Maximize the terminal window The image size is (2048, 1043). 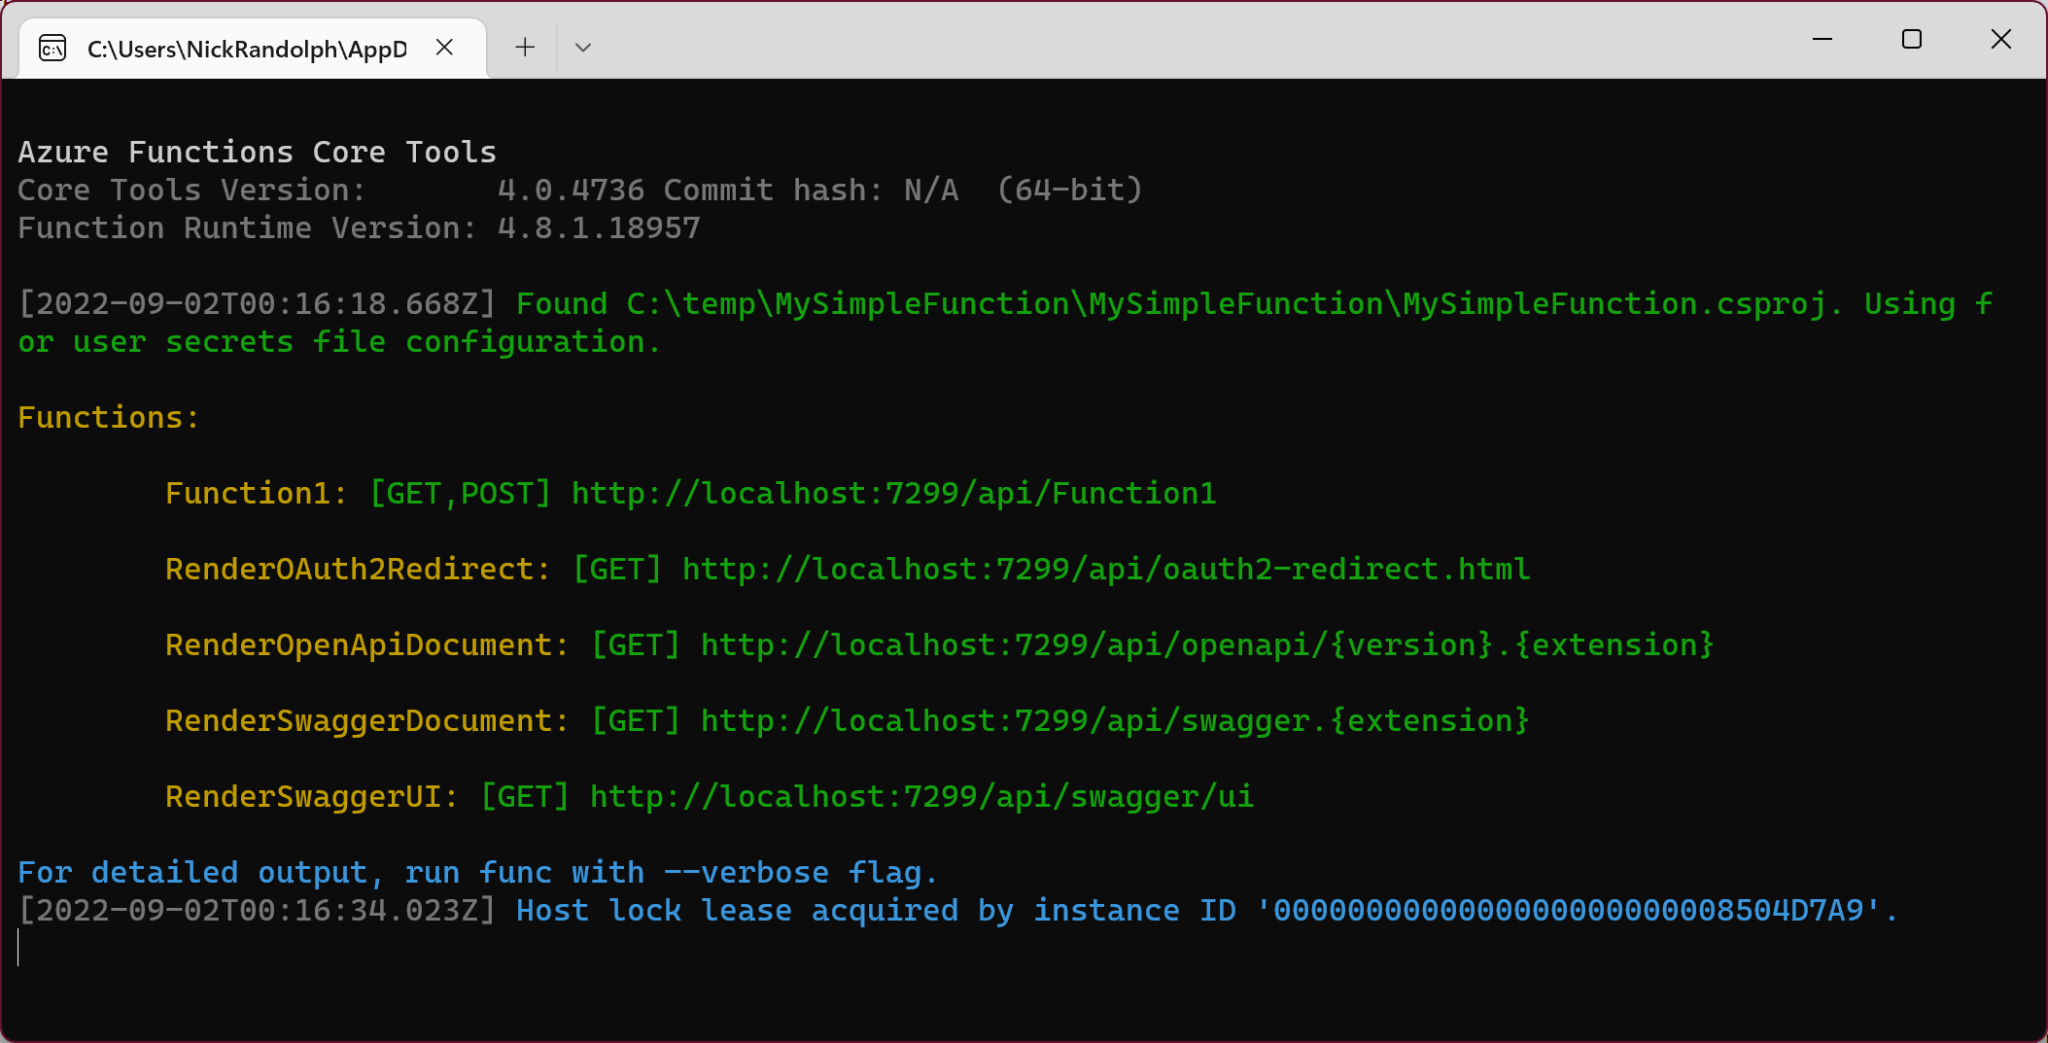[x=1911, y=39]
